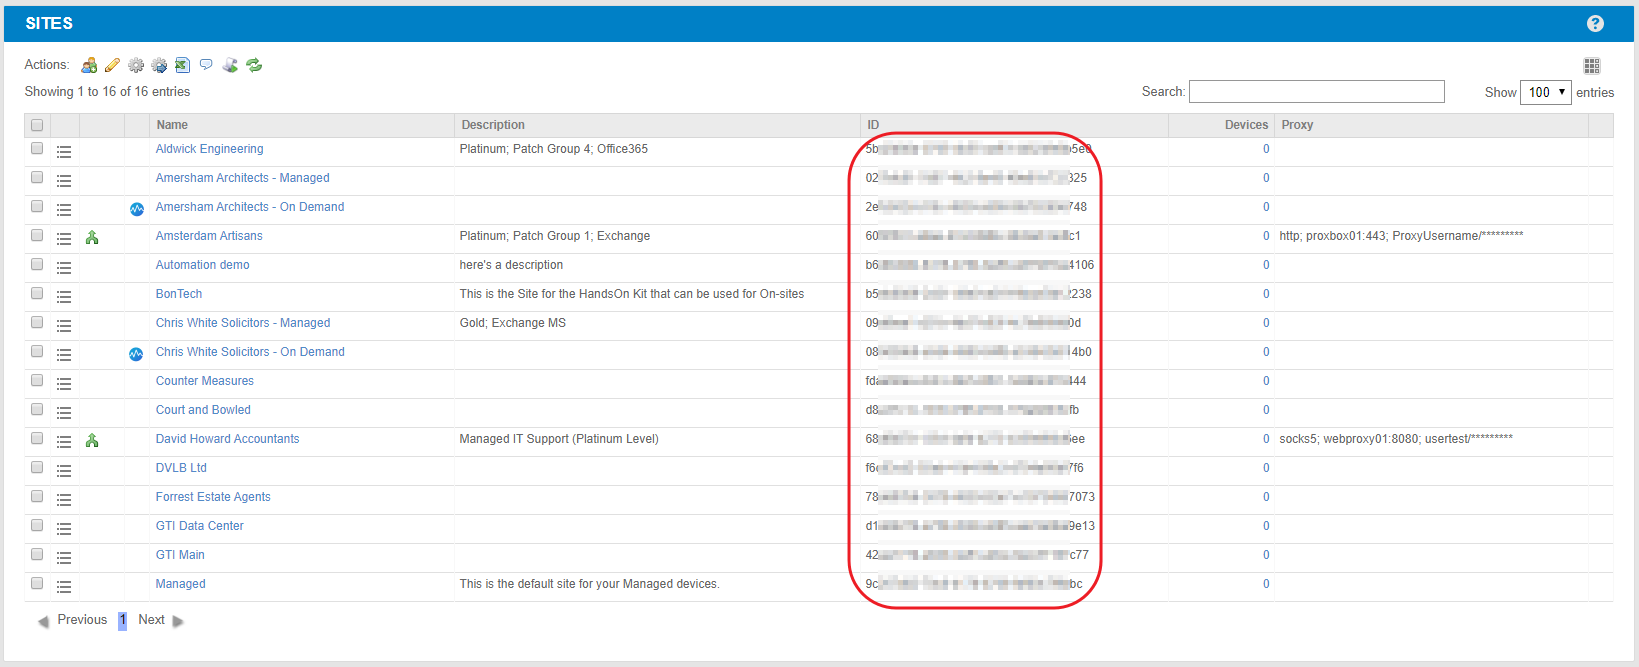The width and height of the screenshot is (1639, 667).
Task: Go to page 1 in pagination
Action: tap(123, 620)
